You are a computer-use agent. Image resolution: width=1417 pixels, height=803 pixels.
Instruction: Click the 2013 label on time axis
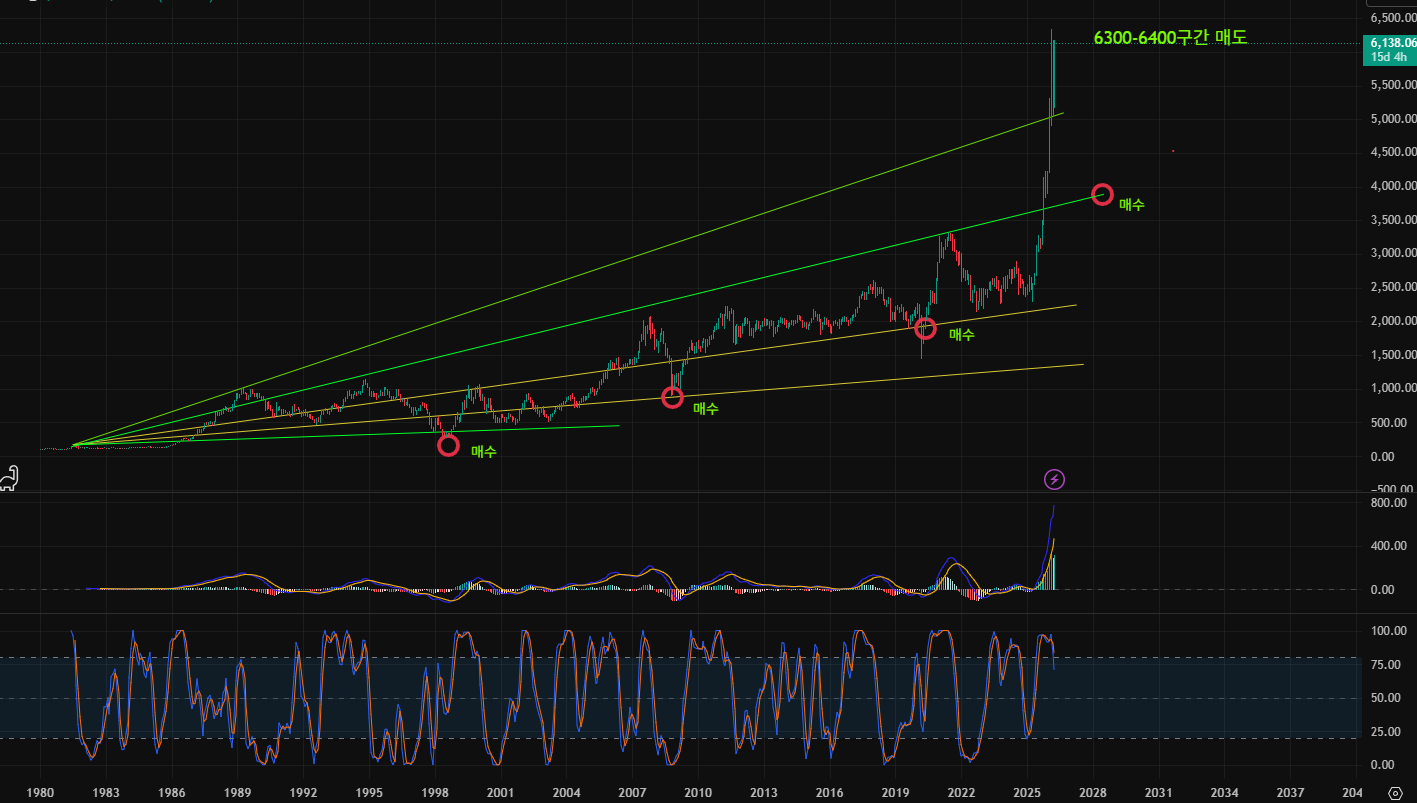pos(763,792)
